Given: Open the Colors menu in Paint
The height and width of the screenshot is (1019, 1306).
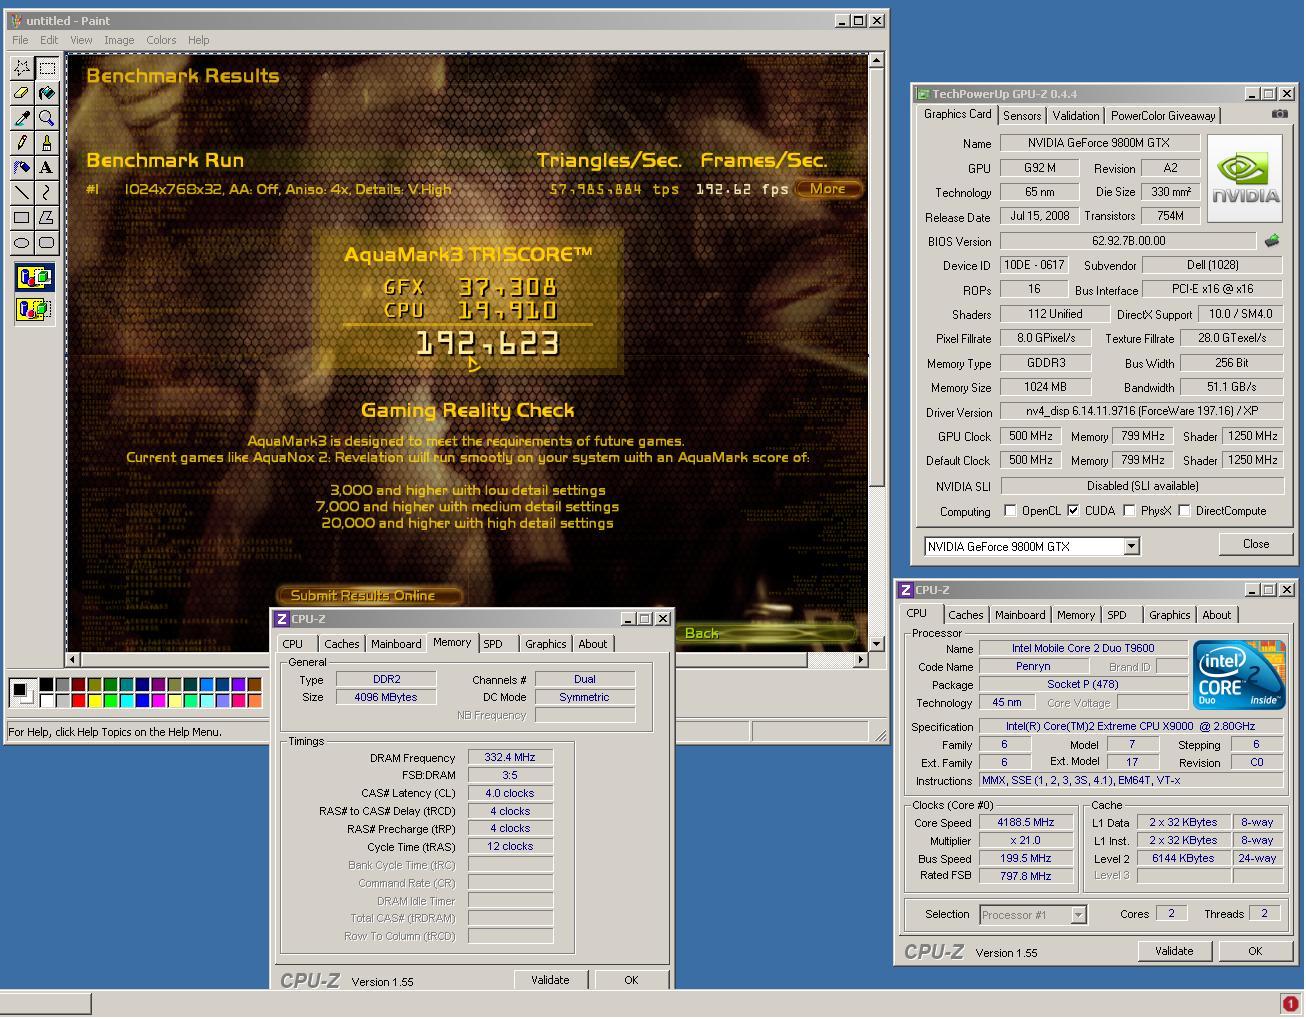Looking at the screenshot, I should [161, 40].
